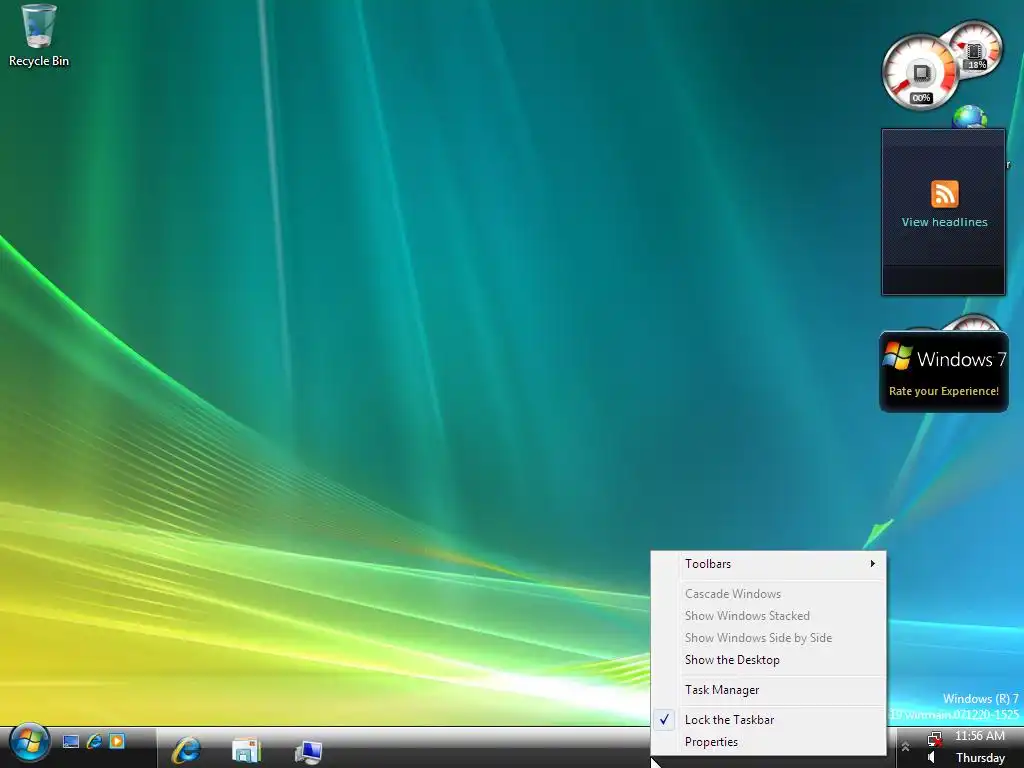Launch Internet Explorer from quick launch
The image size is (1024, 768).
click(94, 741)
